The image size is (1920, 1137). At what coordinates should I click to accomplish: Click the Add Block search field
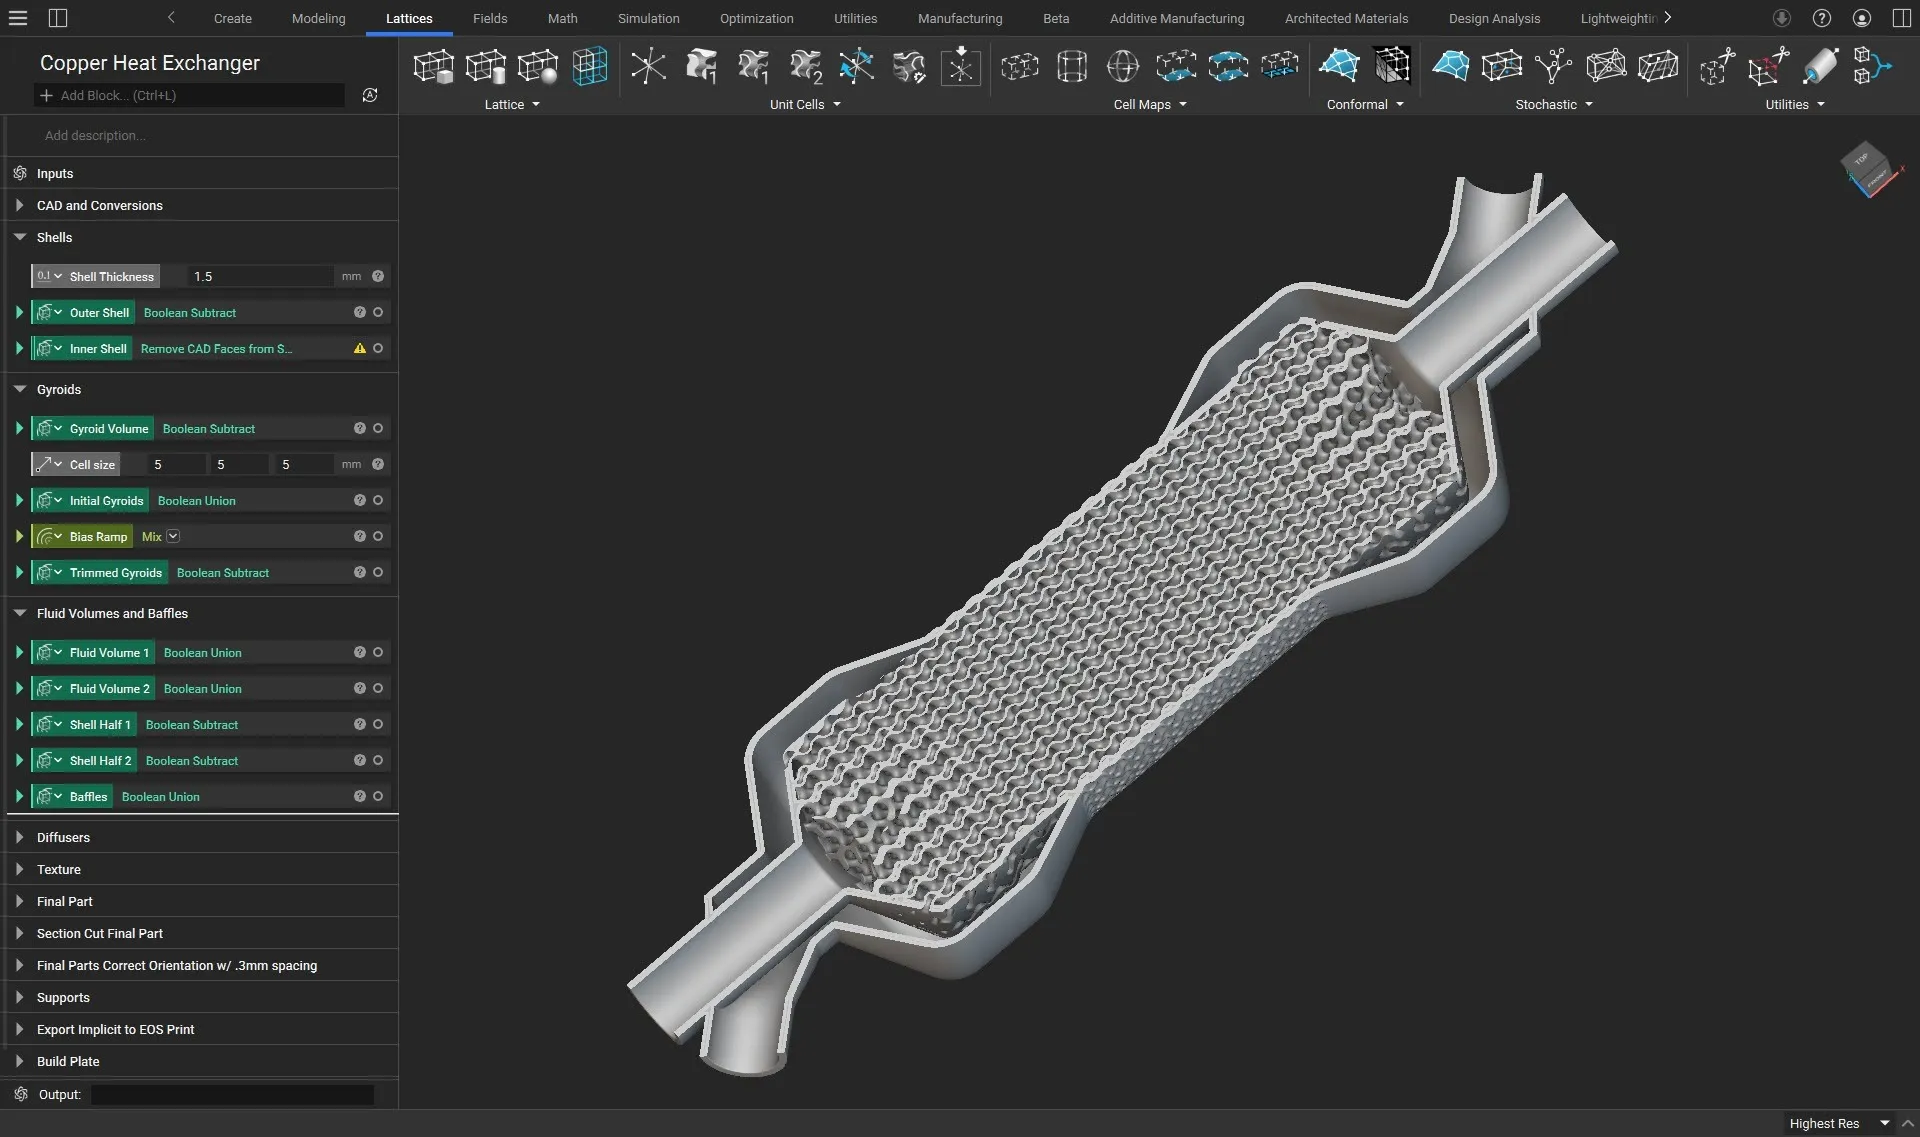click(x=190, y=96)
